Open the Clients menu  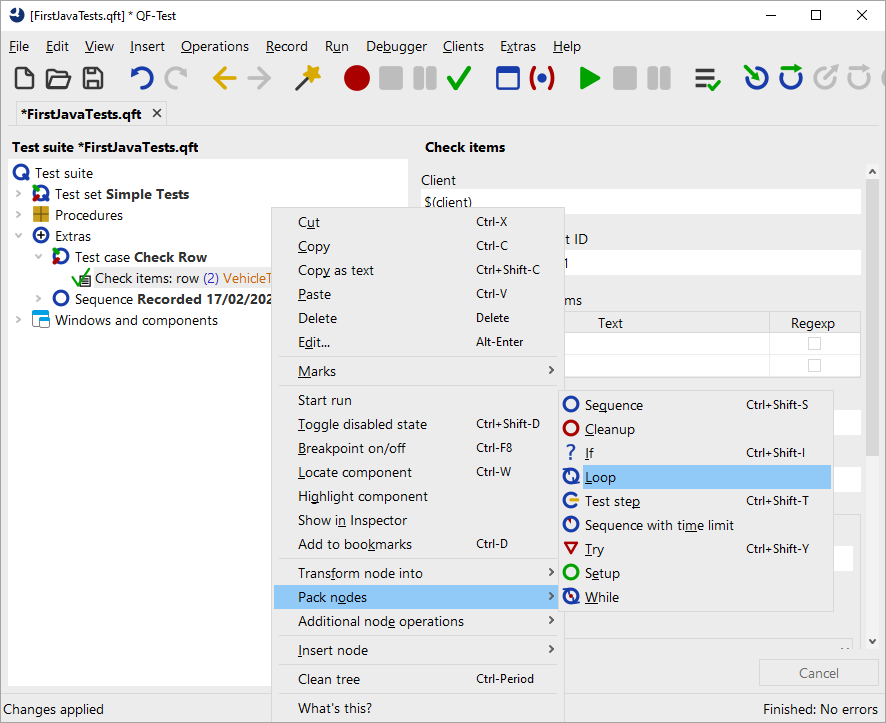tap(463, 46)
